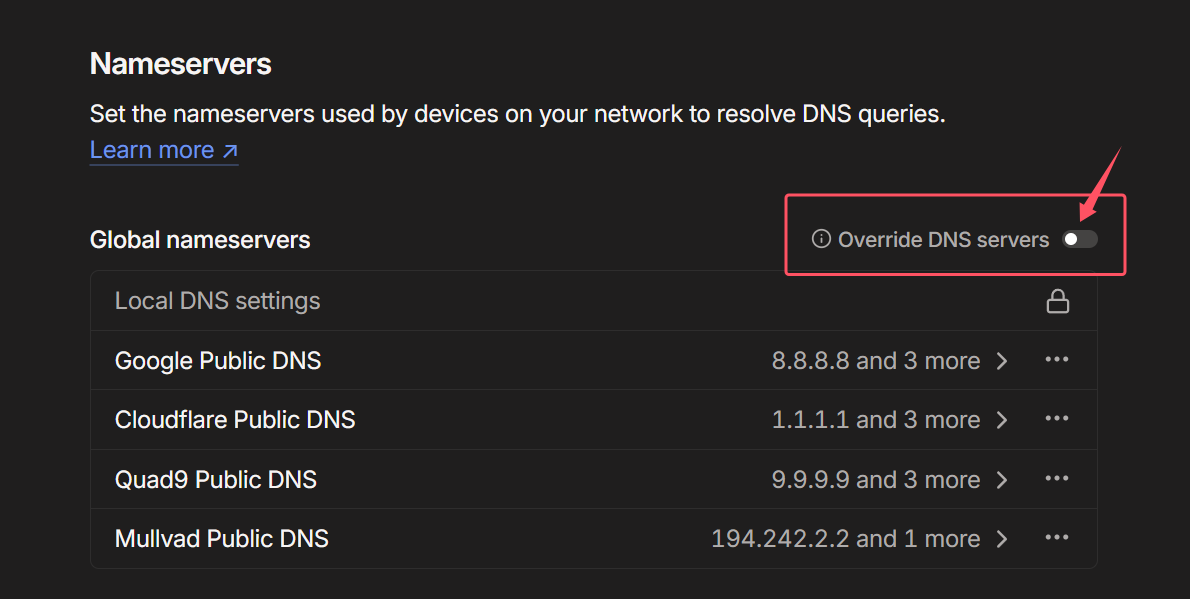Viewport: 1190px width, 599px height.
Task: Enable the Override DNS servers toggle
Action: 1079,239
